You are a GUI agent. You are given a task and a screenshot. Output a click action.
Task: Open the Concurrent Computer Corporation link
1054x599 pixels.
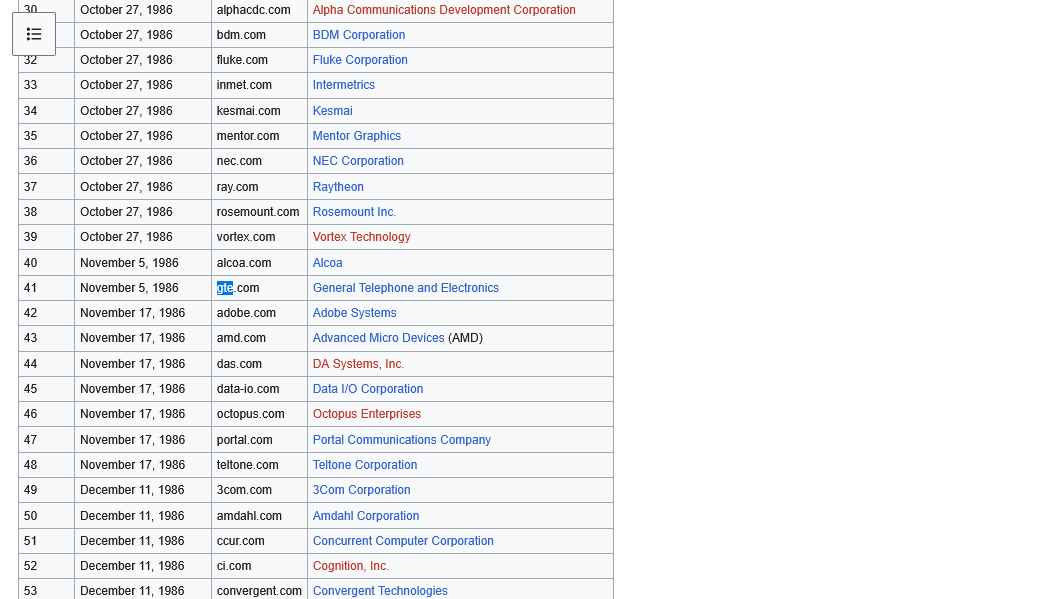pos(403,541)
